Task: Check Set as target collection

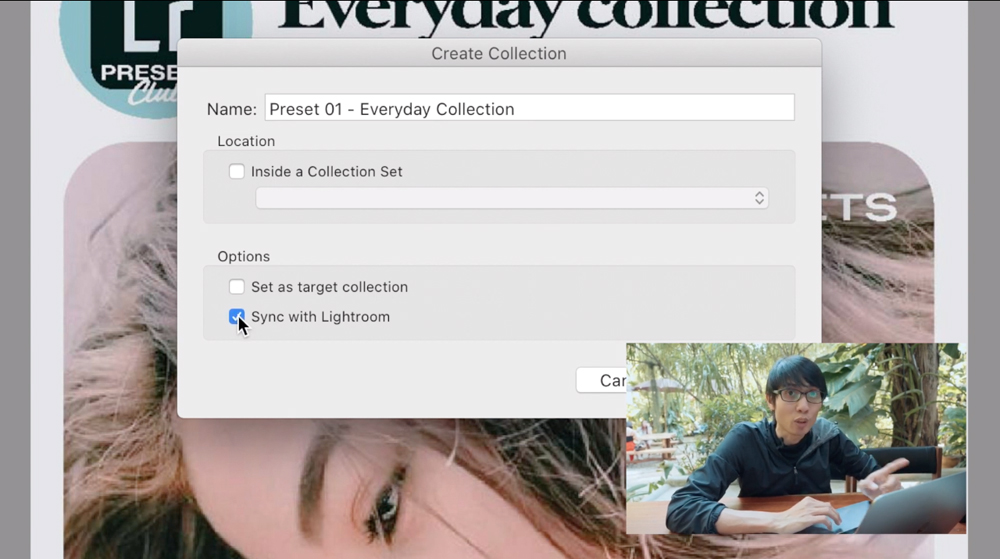Action: tap(237, 287)
